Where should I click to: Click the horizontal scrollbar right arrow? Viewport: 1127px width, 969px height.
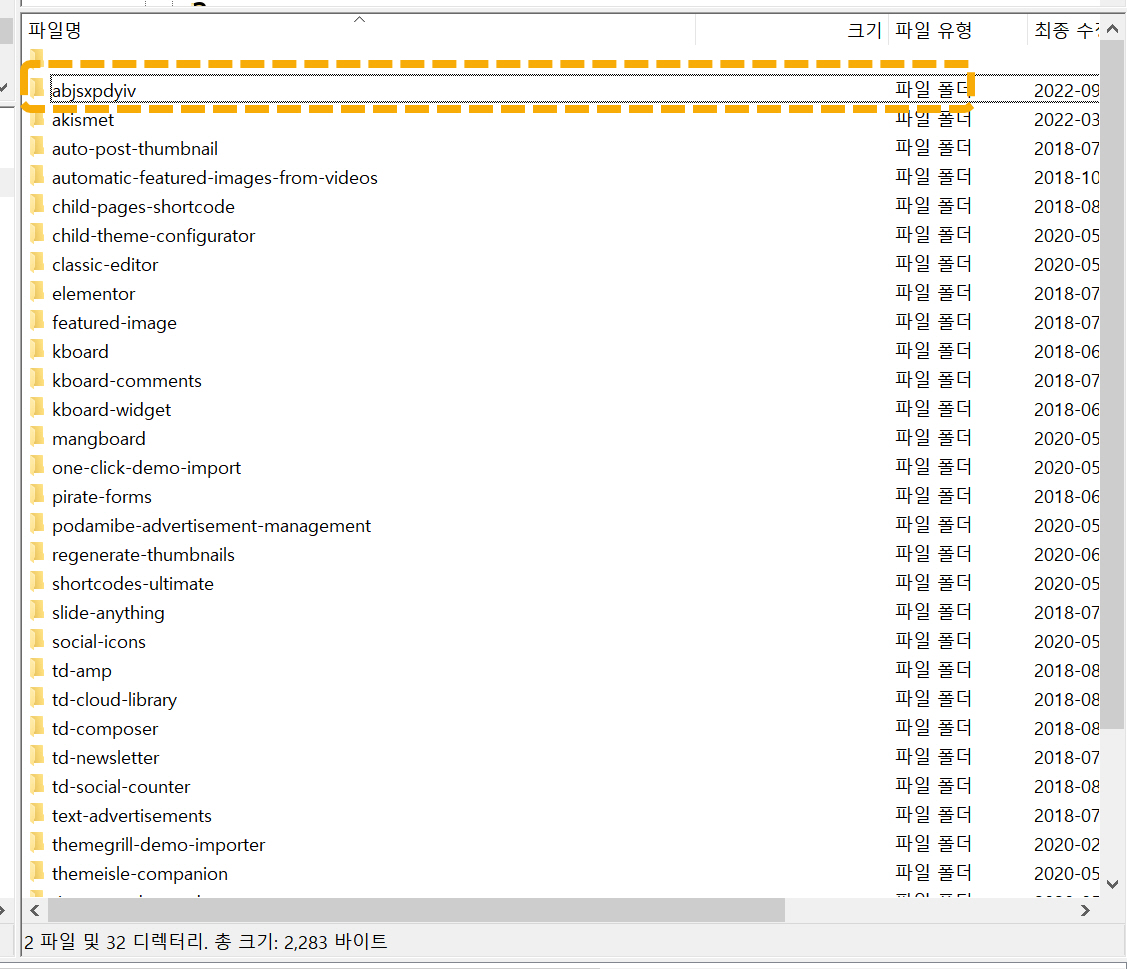(1085, 910)
